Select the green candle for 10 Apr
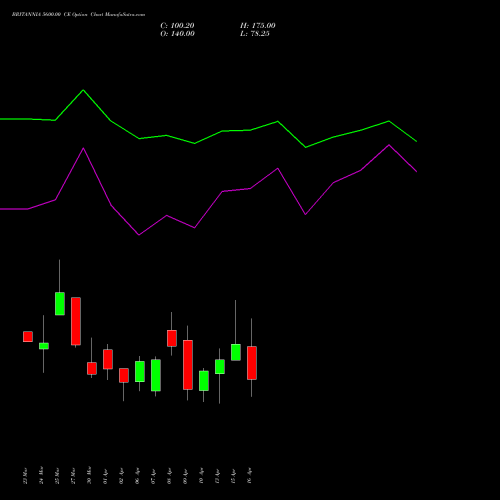This screenshot has height=500, width=500. click(x=204, y=381)
